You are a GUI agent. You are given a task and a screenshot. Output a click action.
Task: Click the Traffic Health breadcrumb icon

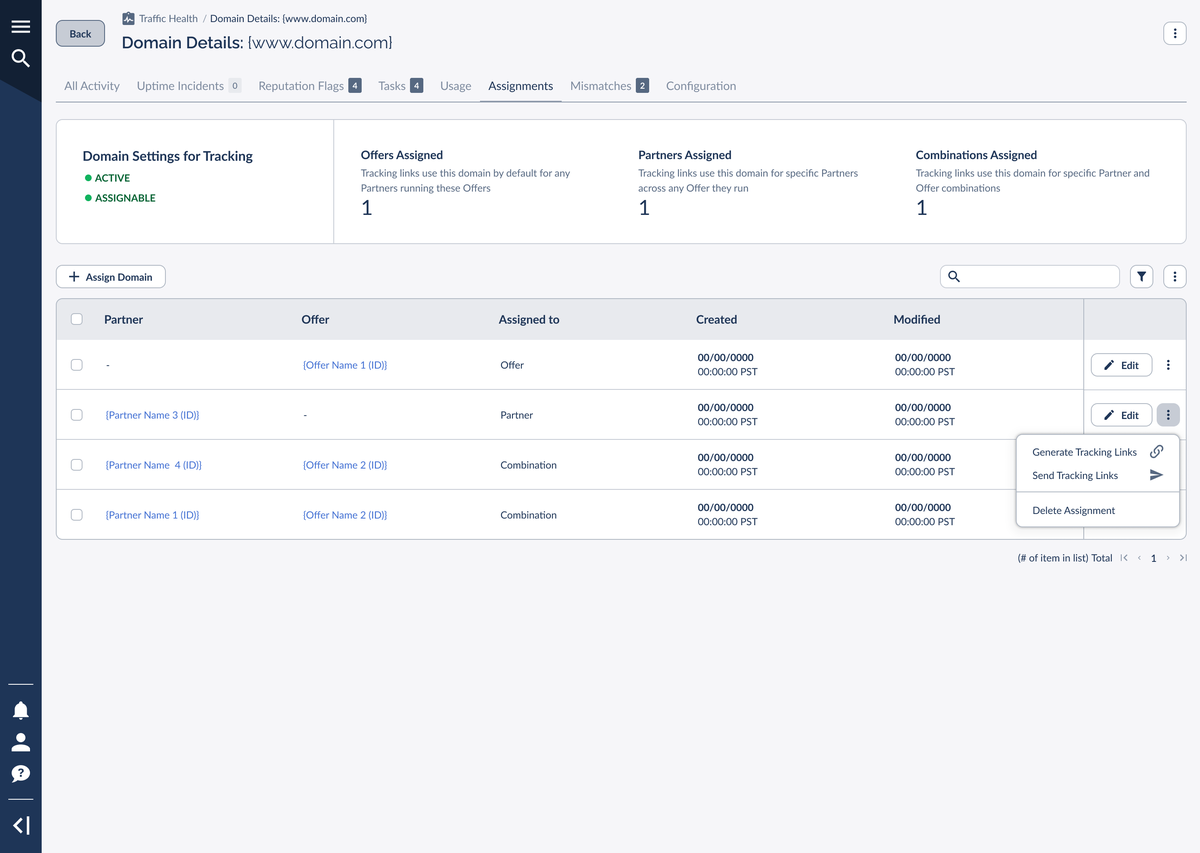click(128, 19)
